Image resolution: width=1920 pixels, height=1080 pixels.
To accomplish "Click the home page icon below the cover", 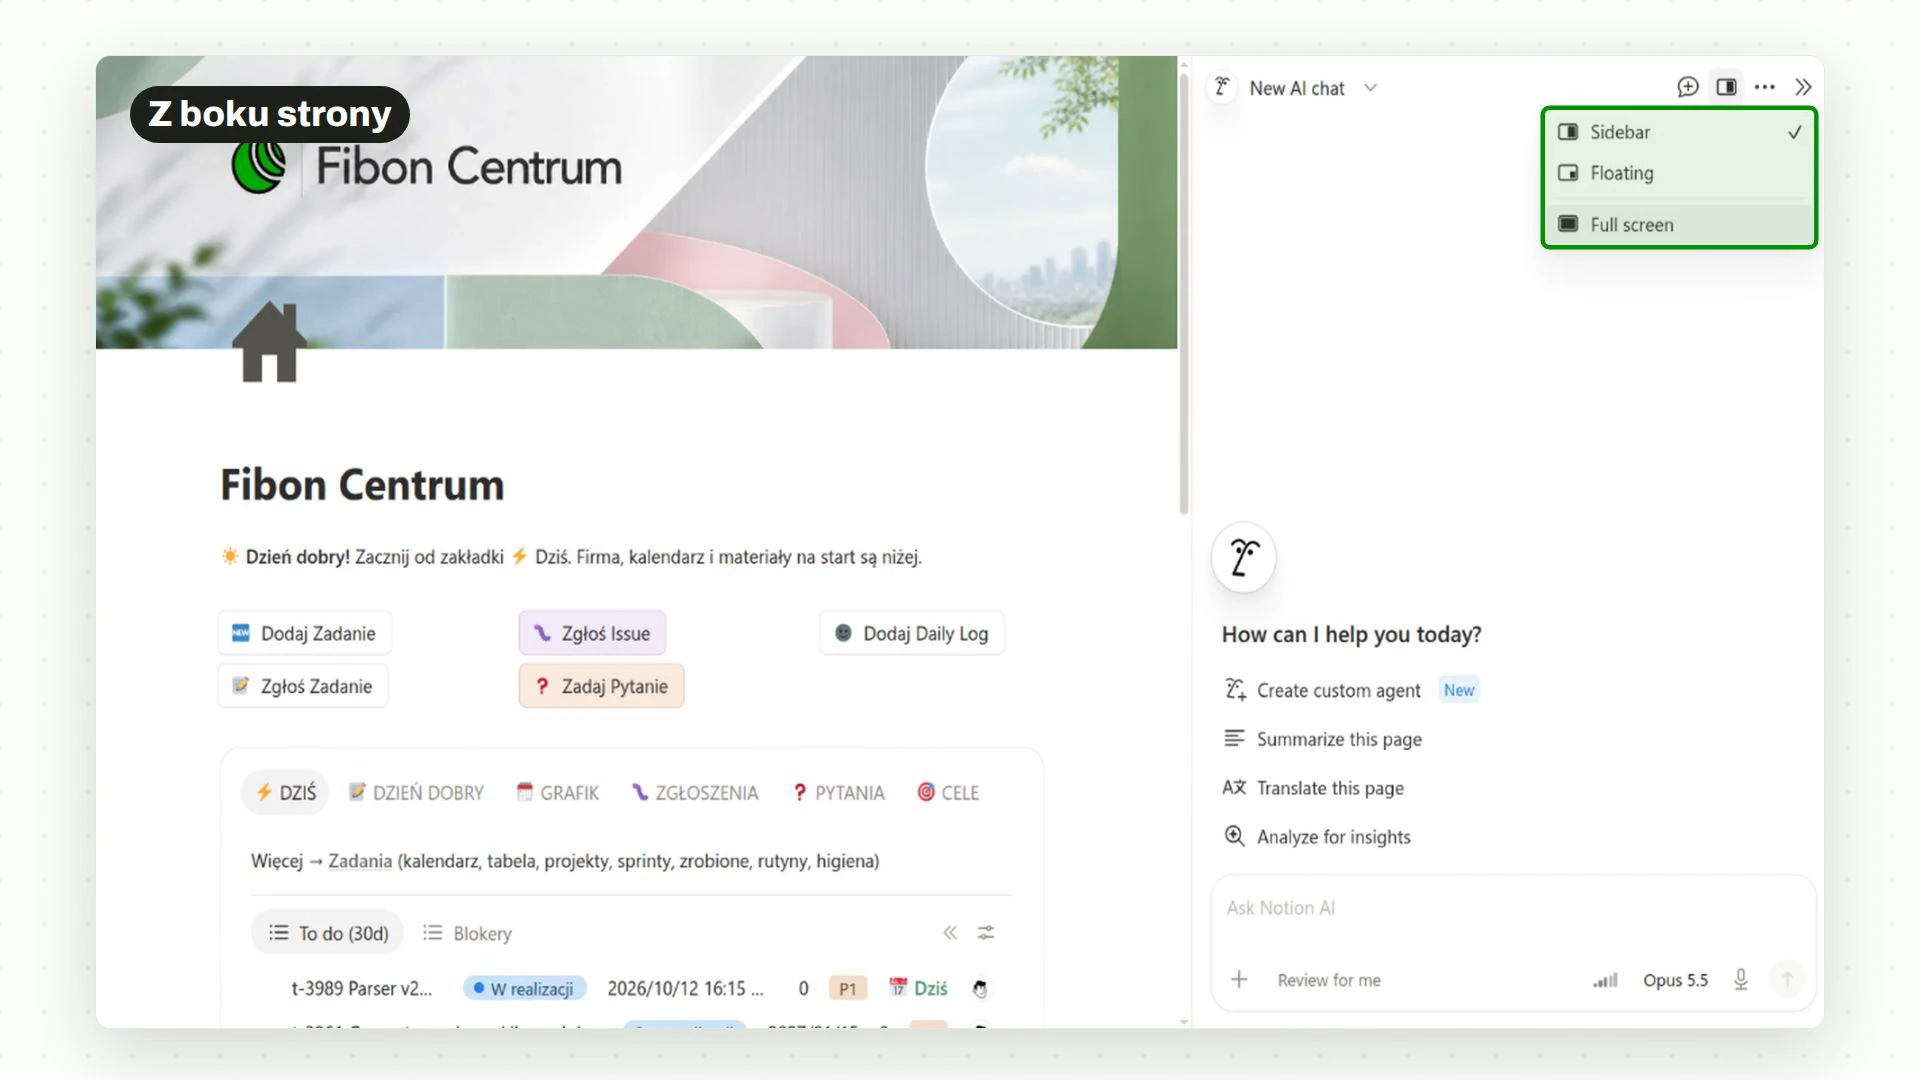I will [x=270, y=342].
